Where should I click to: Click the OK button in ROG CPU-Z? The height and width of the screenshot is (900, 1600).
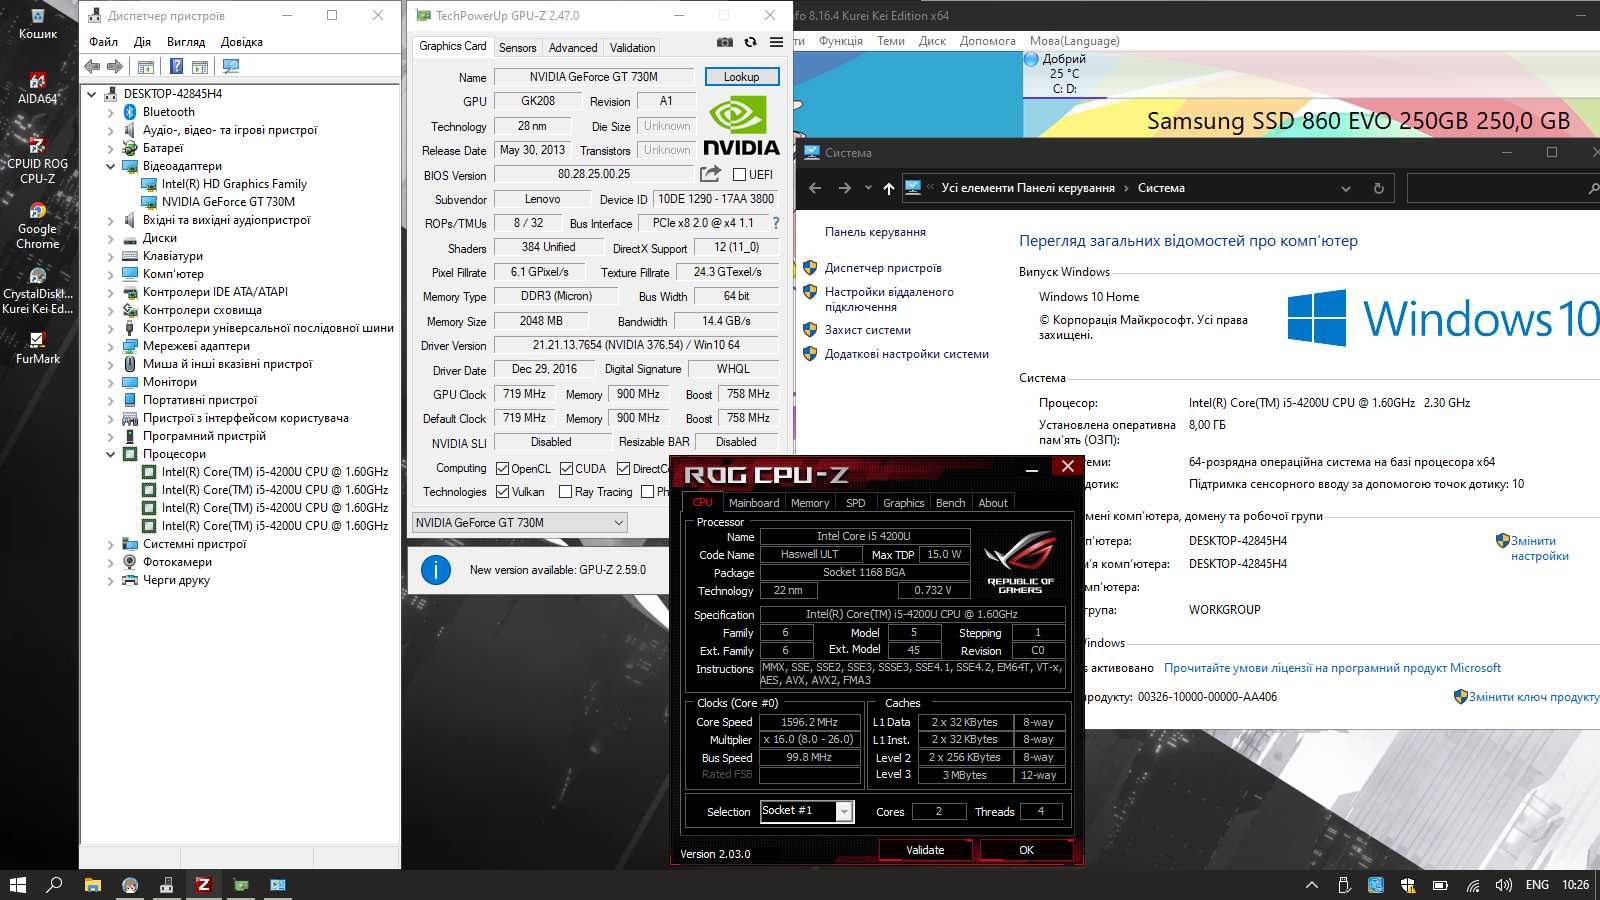point(1026,850)
